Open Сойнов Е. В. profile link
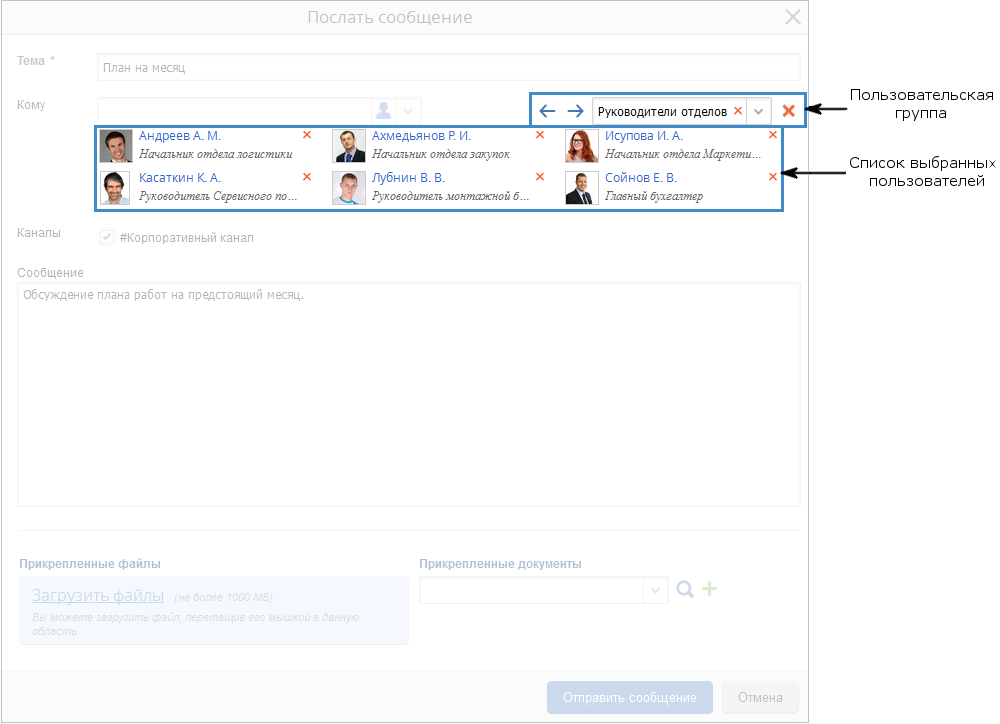This screenshot has height=724, width=1000. point(640,178)
